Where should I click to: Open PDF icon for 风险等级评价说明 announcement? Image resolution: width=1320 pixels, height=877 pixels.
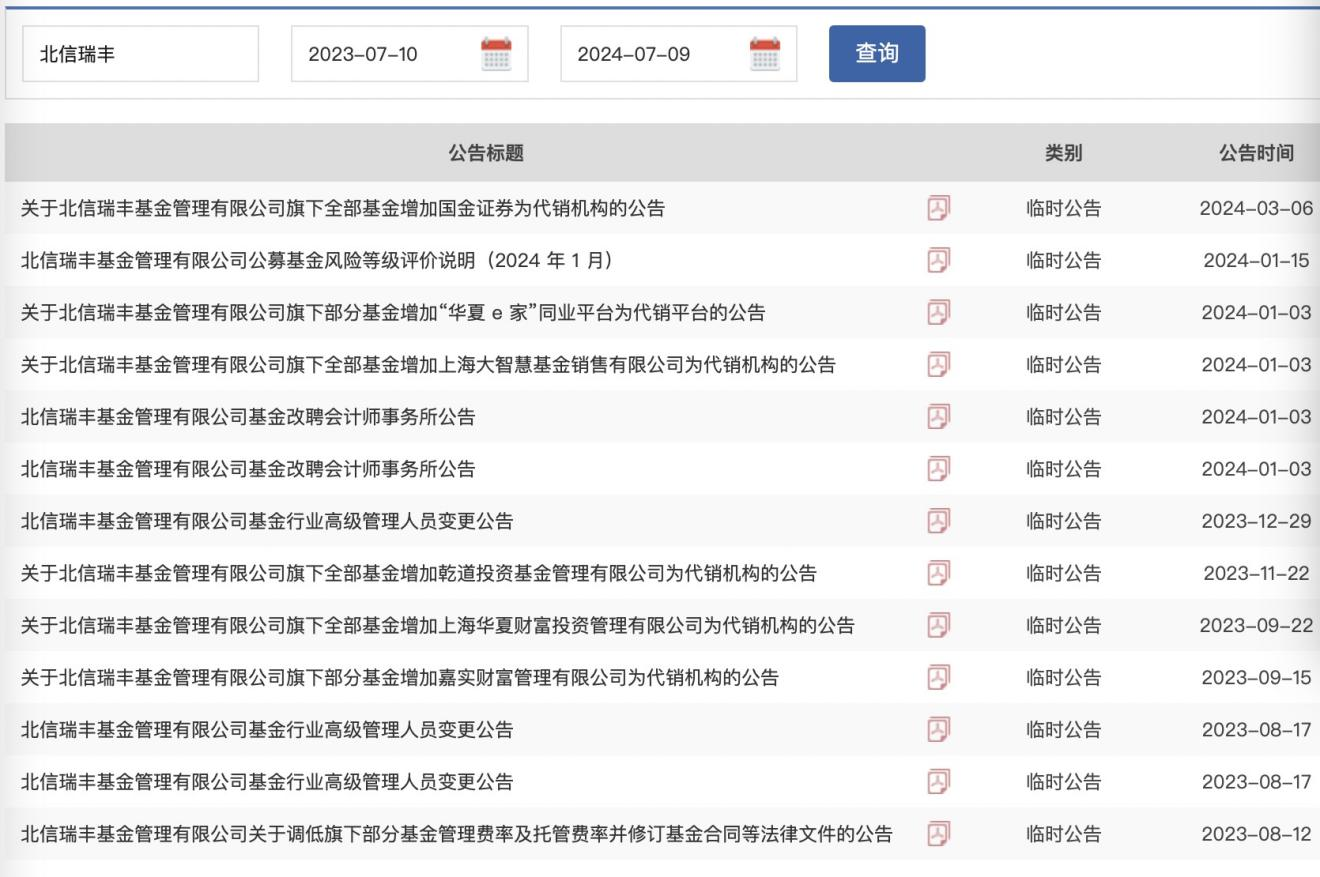938,260
